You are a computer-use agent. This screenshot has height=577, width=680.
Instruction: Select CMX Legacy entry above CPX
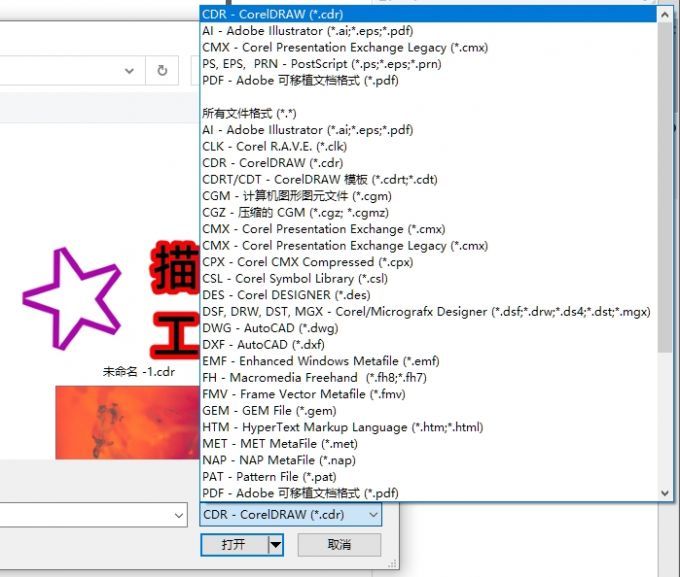428,246
